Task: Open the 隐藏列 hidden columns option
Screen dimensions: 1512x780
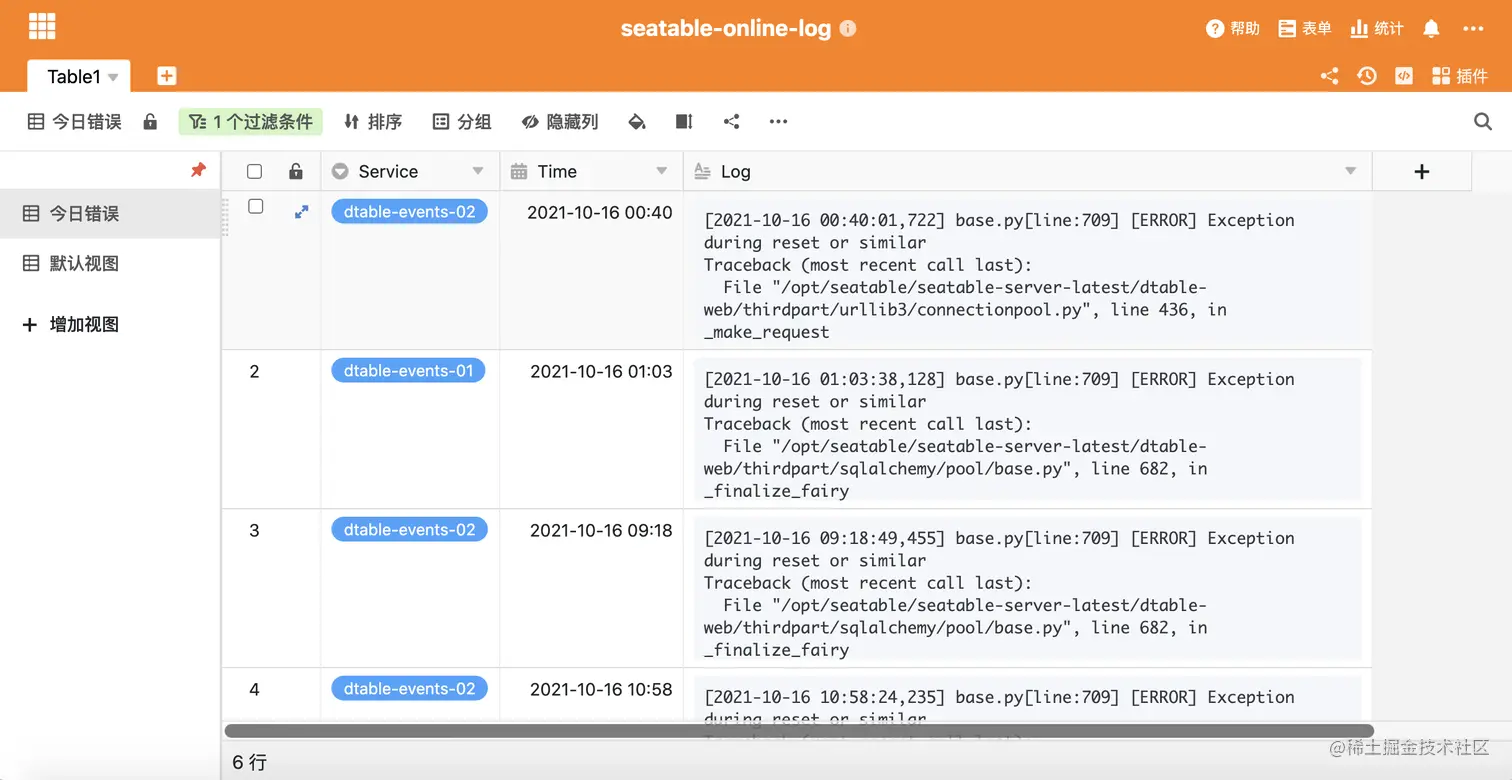Action: tap(560, 122)
